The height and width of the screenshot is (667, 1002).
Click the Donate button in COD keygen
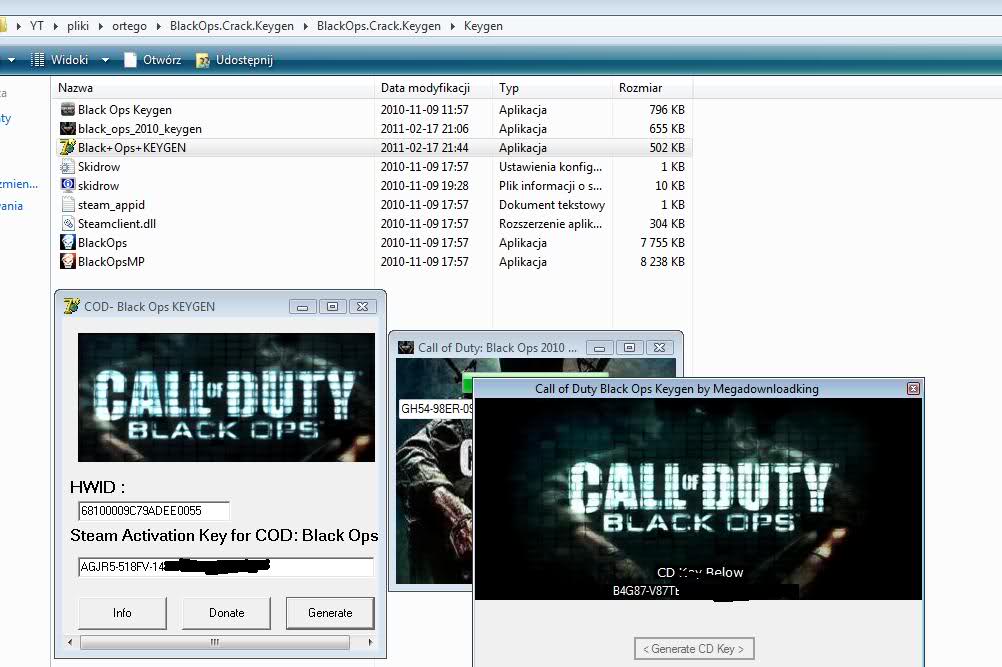pos(226,613)
